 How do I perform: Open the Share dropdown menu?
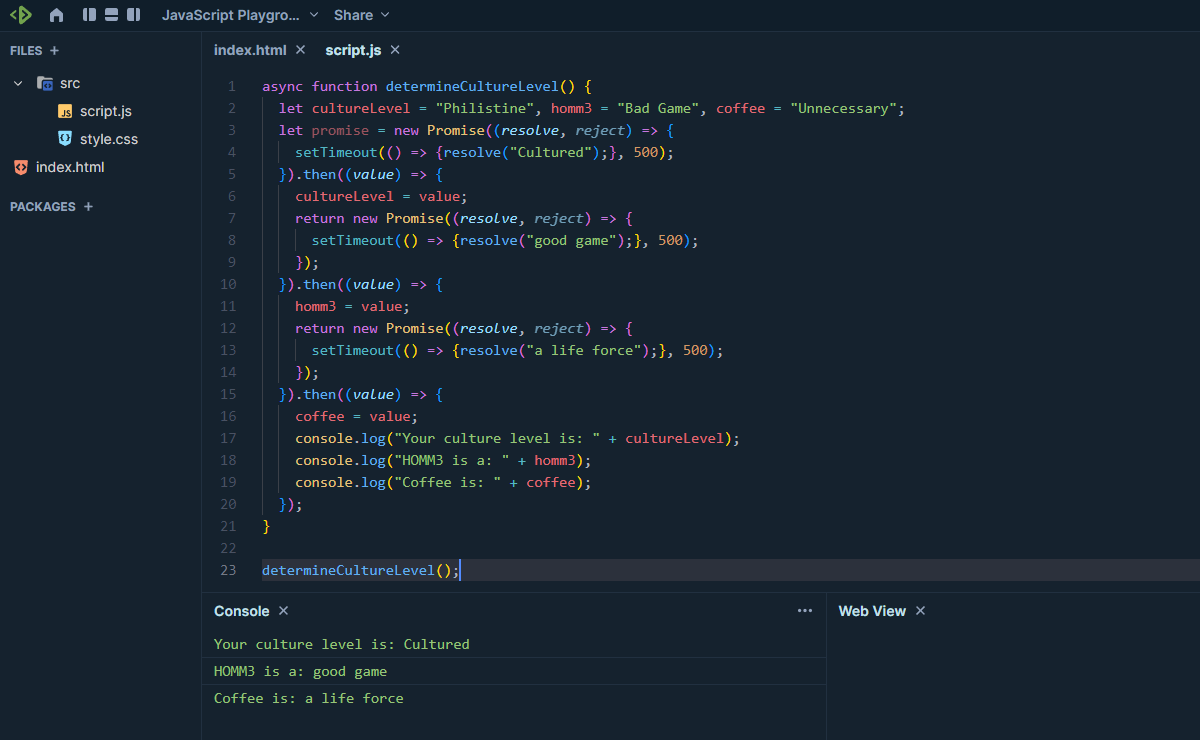click(x=362, y=15)
